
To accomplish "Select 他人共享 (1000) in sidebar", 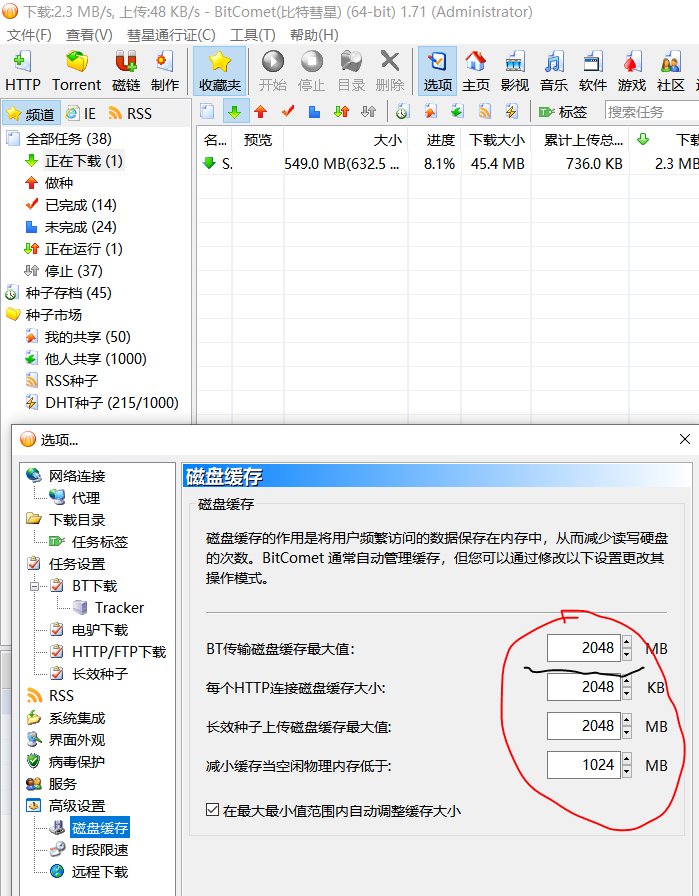I will point(95,359).
